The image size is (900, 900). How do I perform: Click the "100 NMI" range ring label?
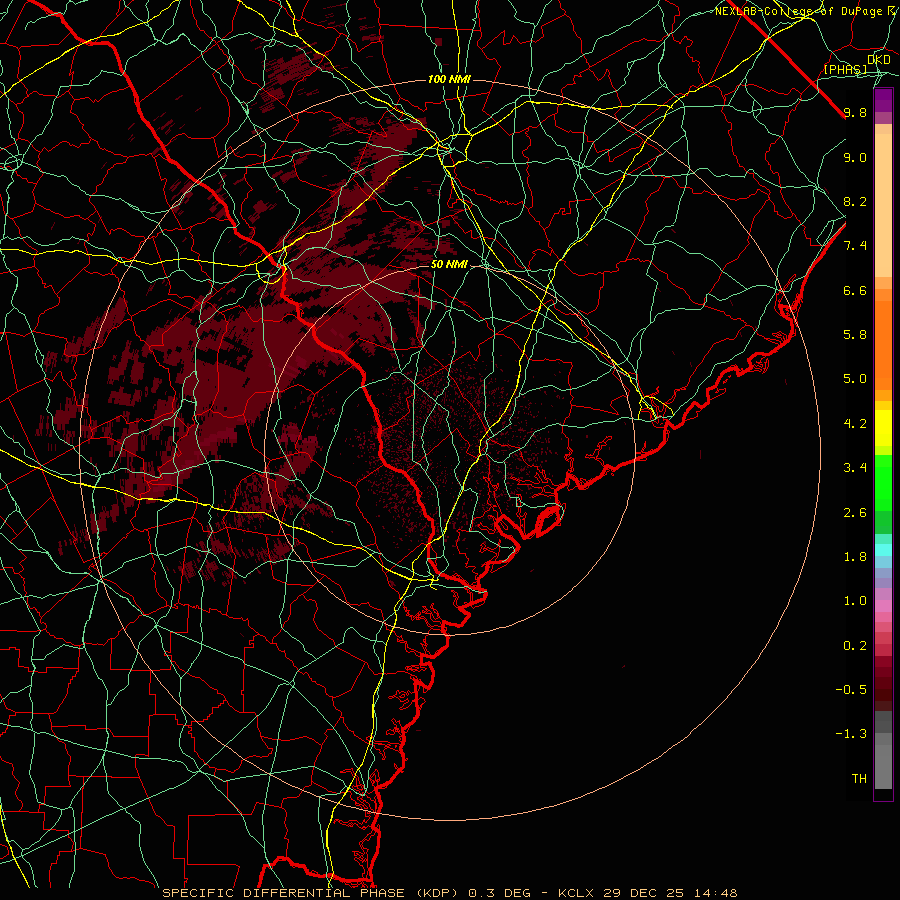click(x=449, y=79)
